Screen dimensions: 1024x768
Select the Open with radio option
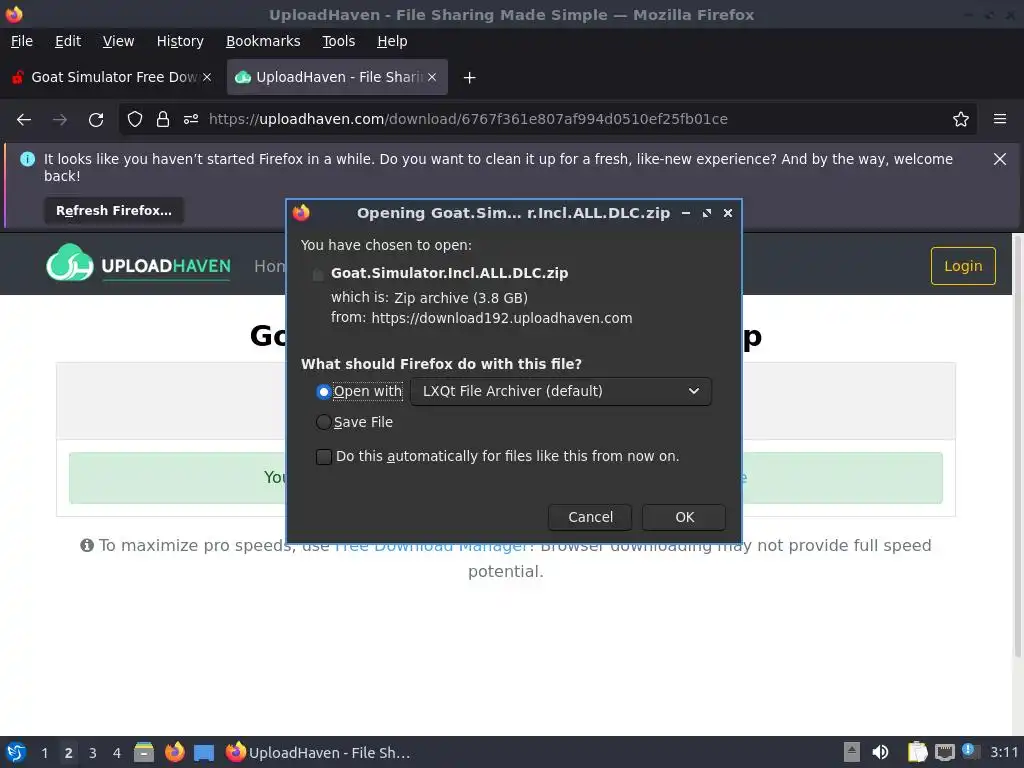point(323,392)
